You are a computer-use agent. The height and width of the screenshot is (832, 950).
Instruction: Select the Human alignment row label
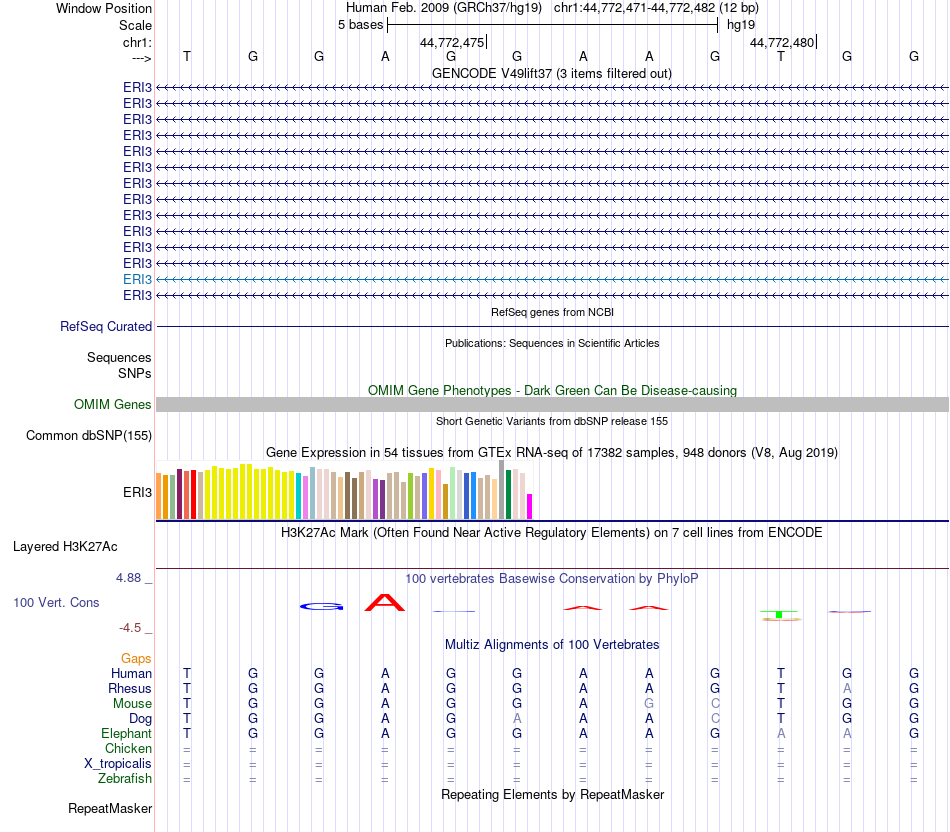[131, 674]
